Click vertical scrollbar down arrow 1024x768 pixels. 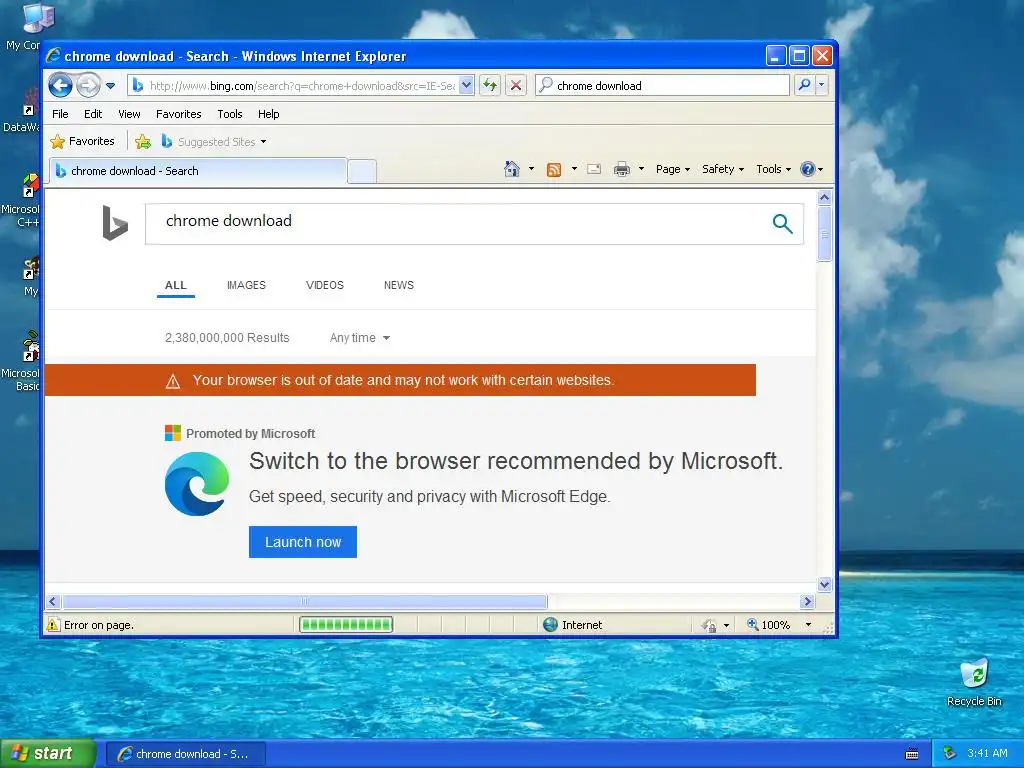tap(824, 584)
